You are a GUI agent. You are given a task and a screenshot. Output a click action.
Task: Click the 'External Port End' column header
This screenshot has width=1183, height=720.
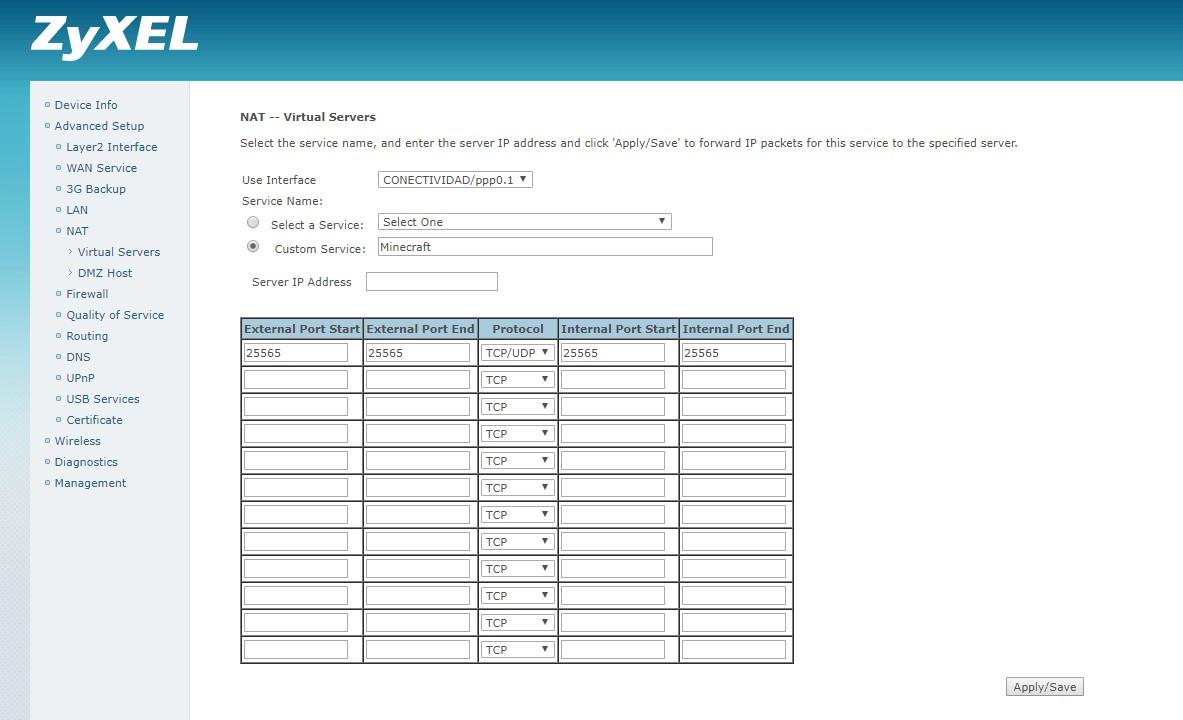420,329
